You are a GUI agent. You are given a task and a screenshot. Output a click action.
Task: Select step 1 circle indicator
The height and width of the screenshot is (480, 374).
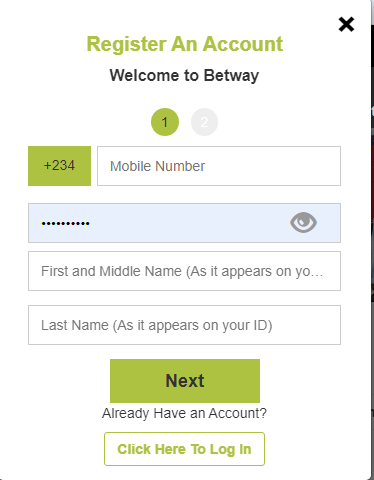pyautogui.click(x=165, y=122)
